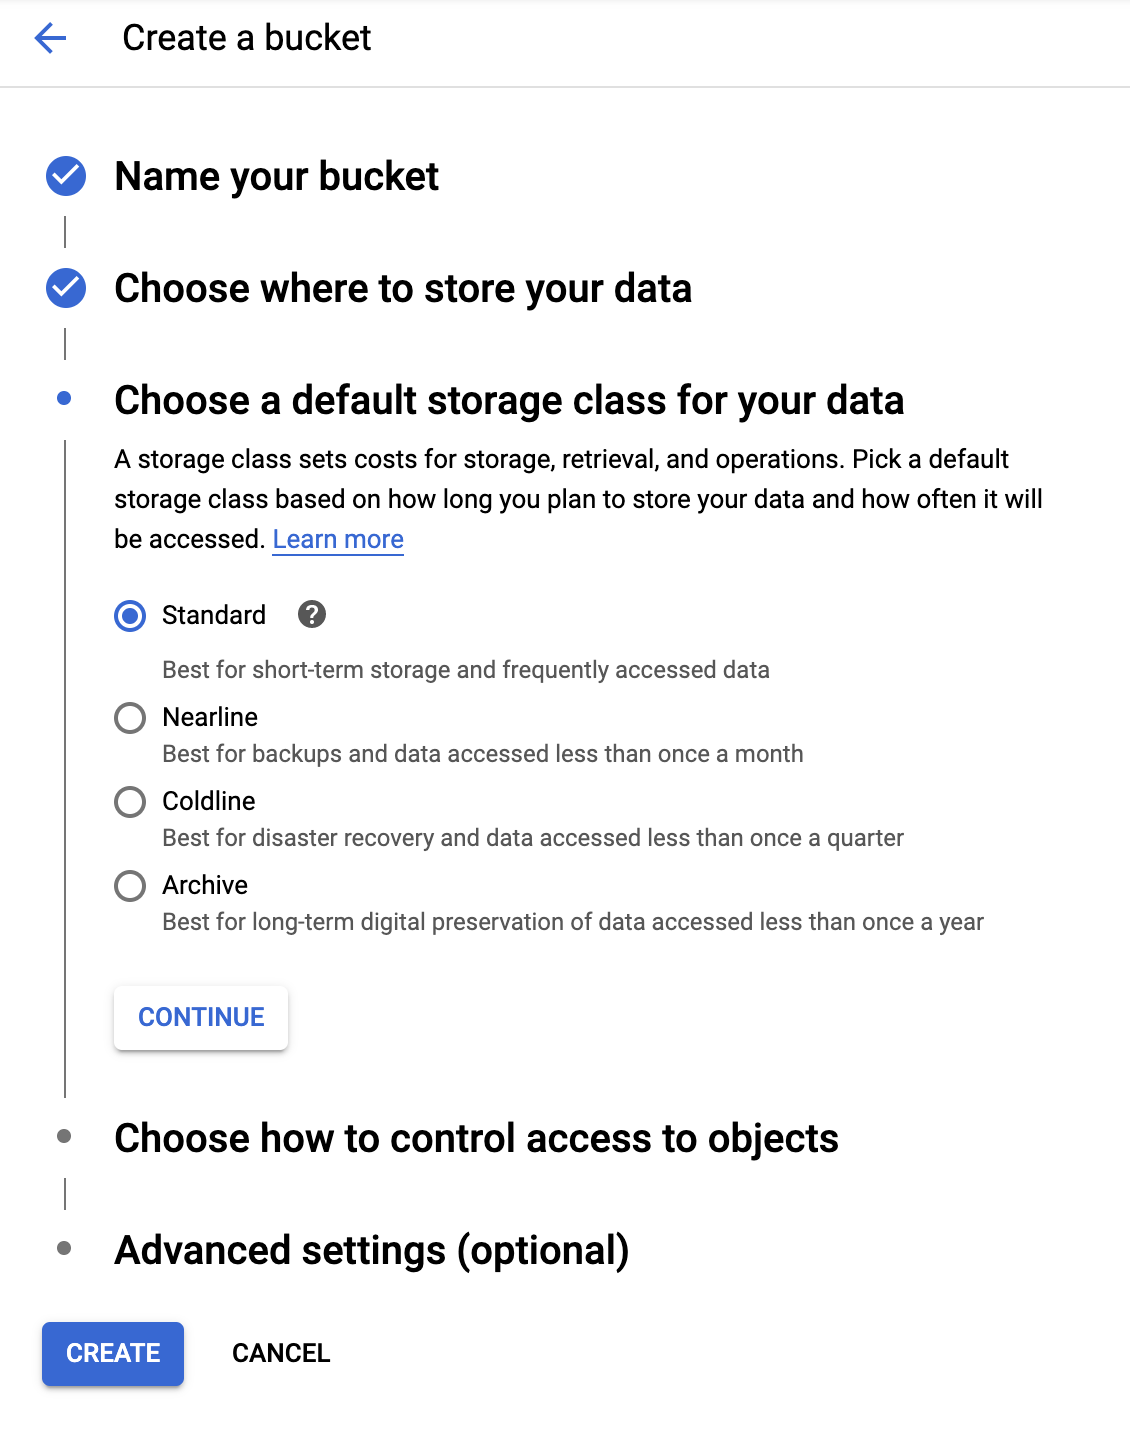Expand Choose where to store your data
This screenshot has width=1130, height=1430.
click(403, 289)
